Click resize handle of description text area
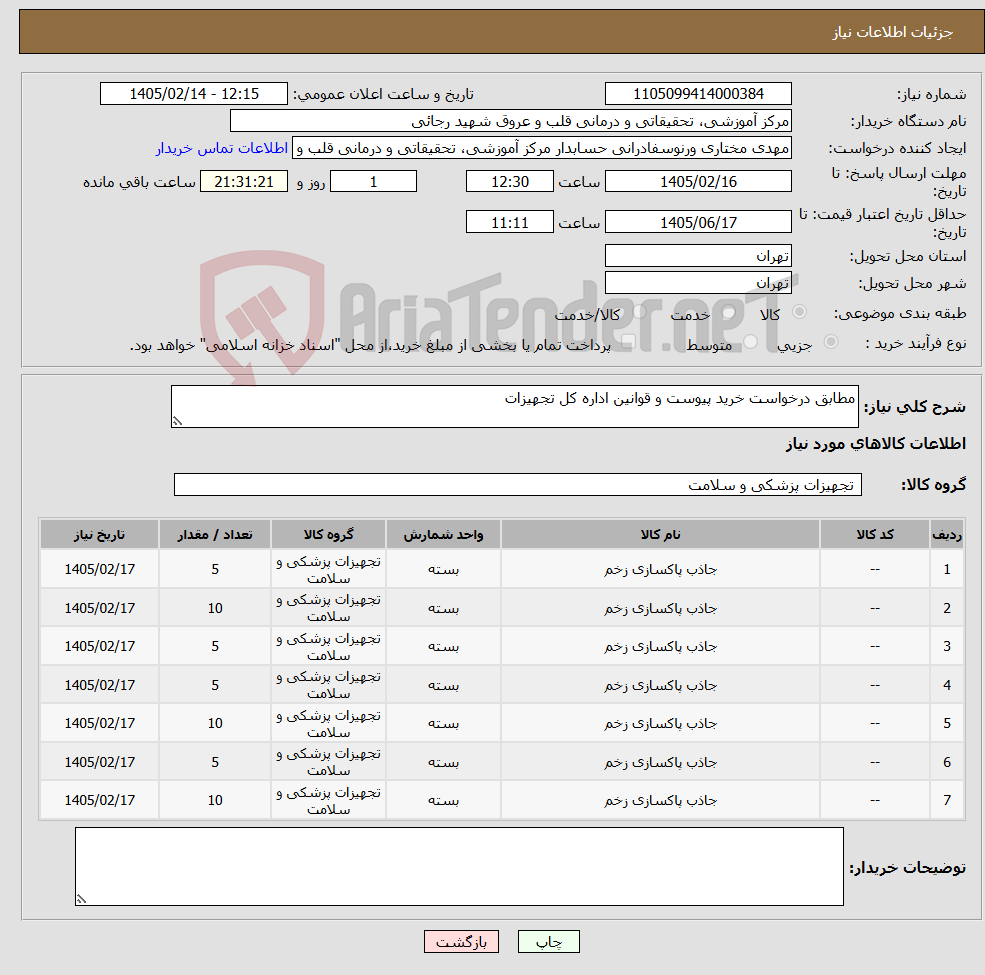Screen dimensions: 985x975 [x=177, y=421]
